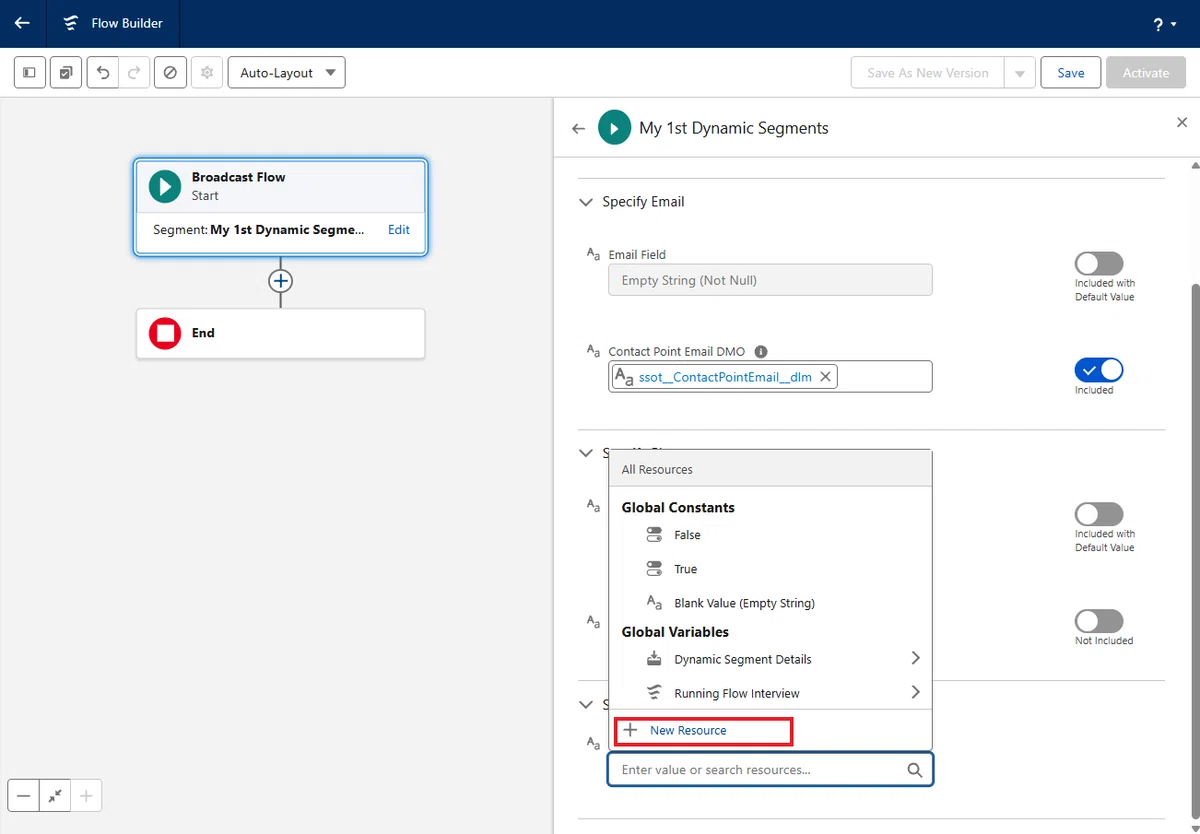Open the Help question mark menu
1200x834 pixels.
[1165, 24]
